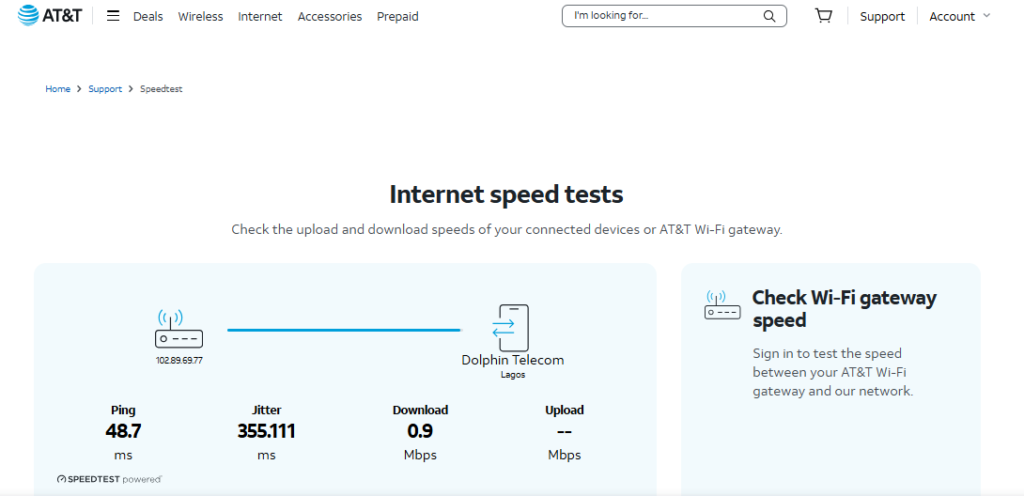Click the Jitter label
The width and height of the screenshot is (1024, 496).
[266, 410]
